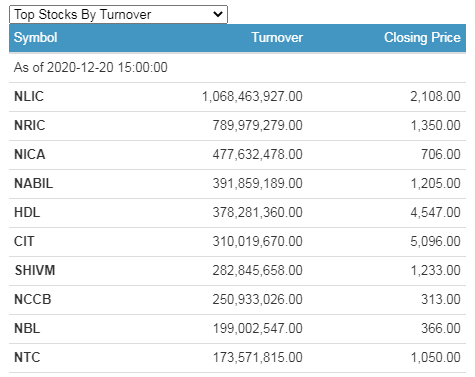Select turnover value 282,845,658.00

click(x=258, y=270)
